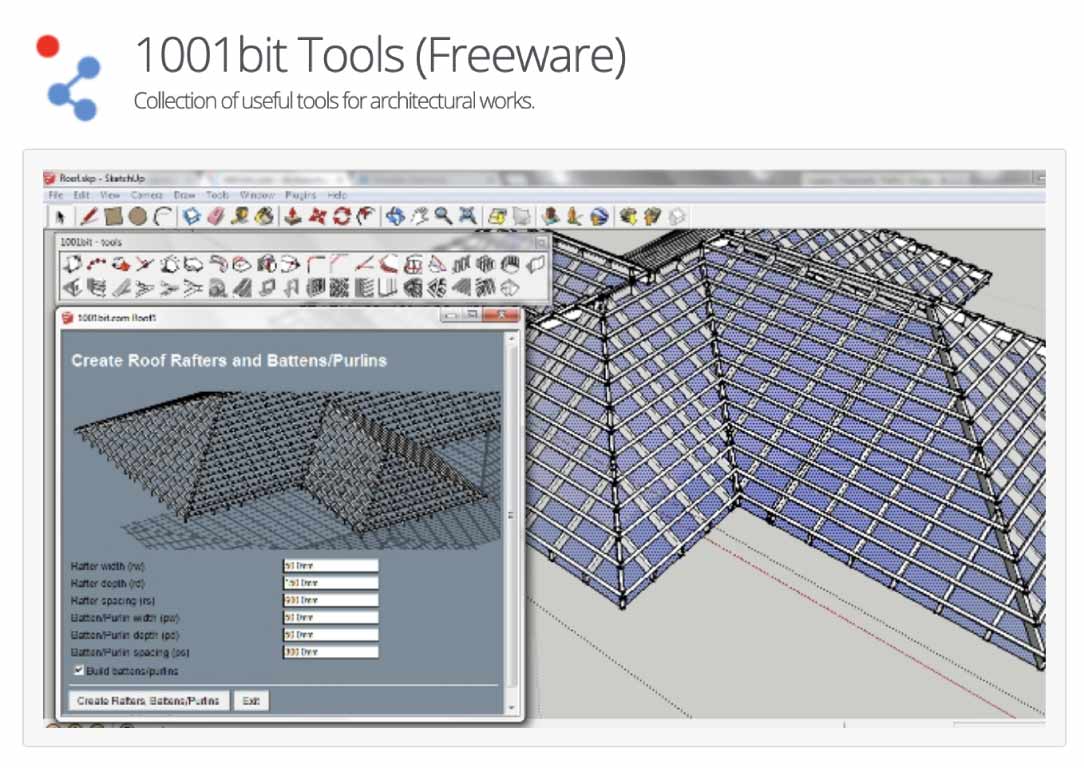Click the dialog scrollbar up arrow
Image resolution: width=1084 pixels, height=768 pixels.
coord(512,339)
